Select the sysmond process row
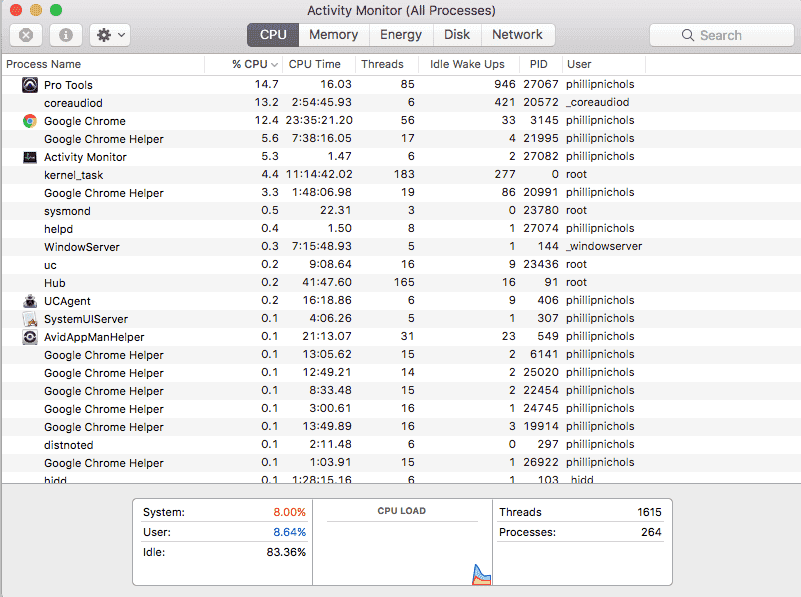 402,211
